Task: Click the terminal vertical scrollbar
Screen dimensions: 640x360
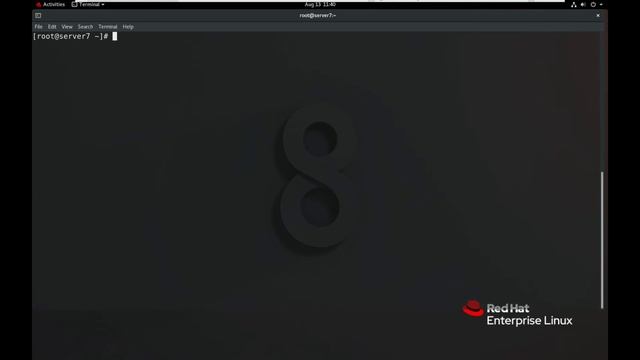Action: click(602, 240)
